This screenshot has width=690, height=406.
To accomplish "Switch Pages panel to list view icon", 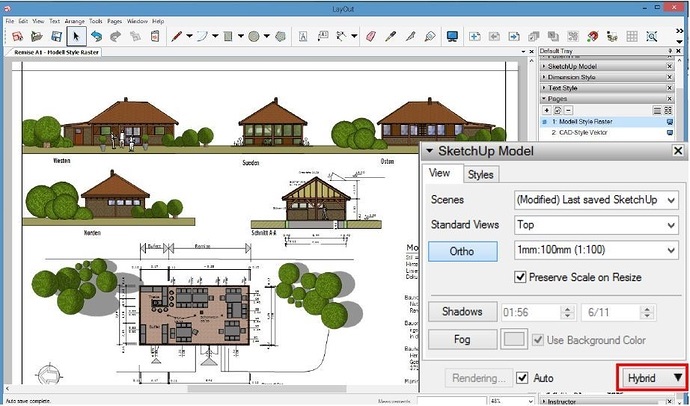I will (655, 110).
